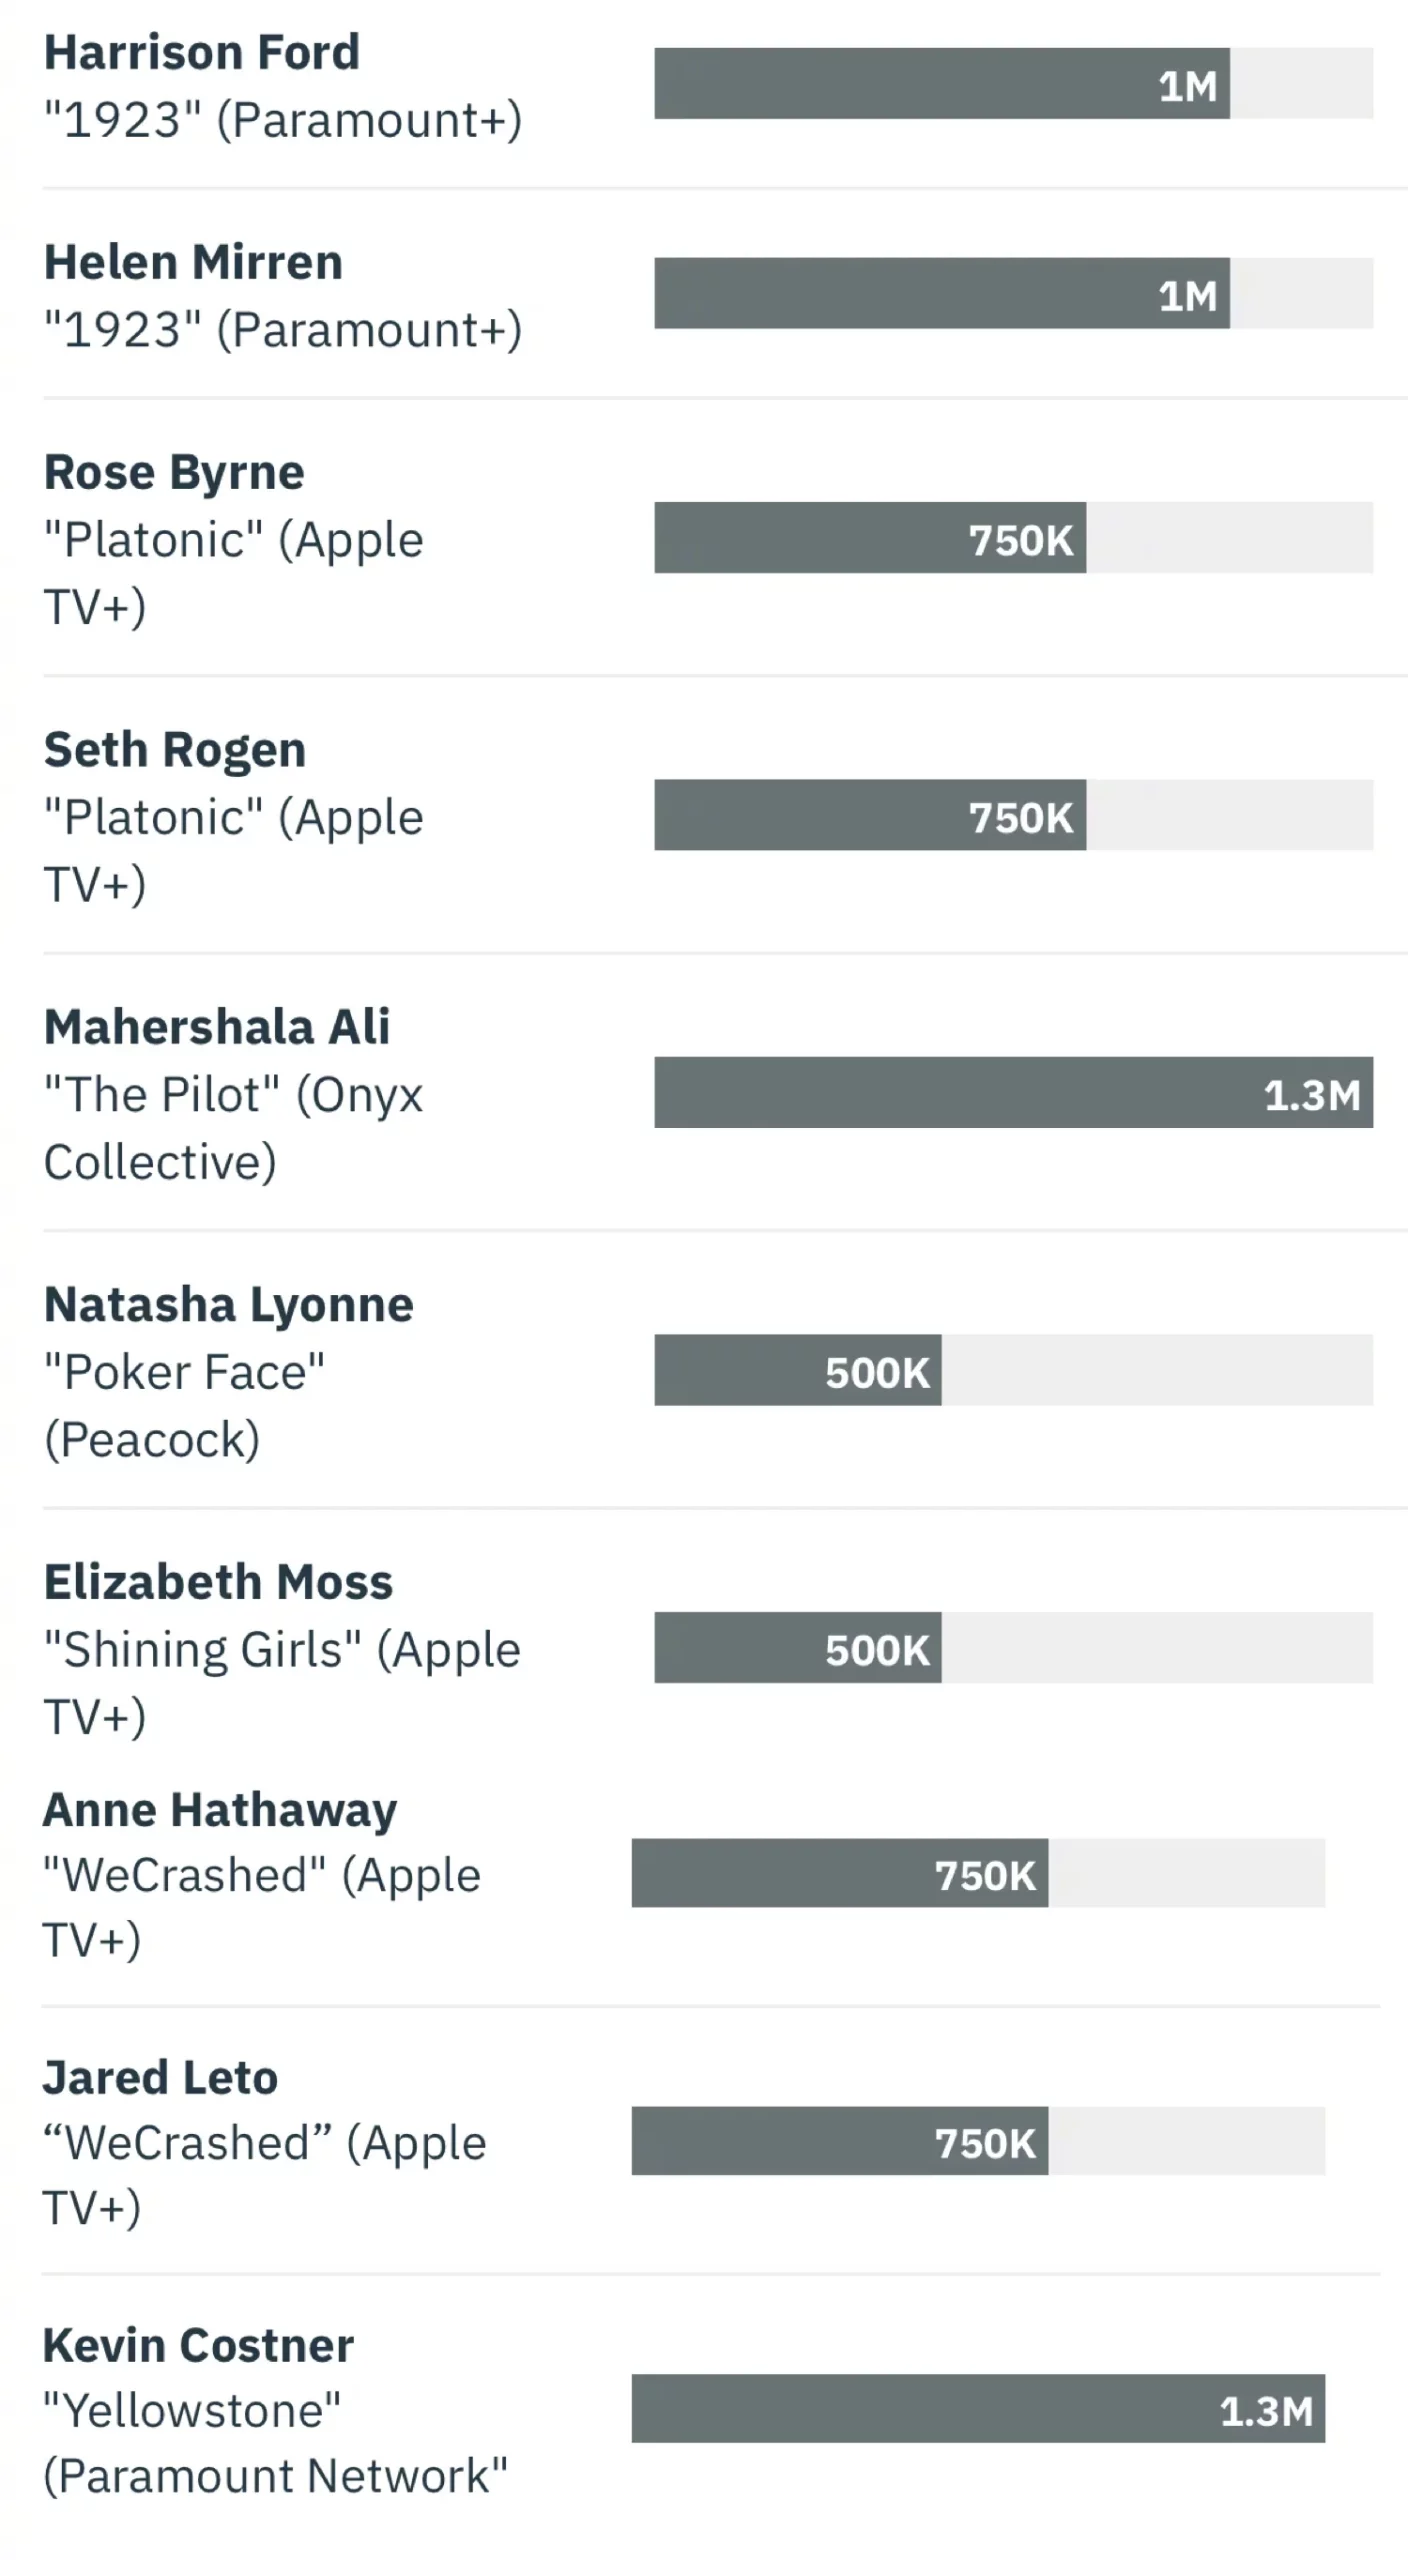The image size is (1408, 2560).
Task: Click the "Poker Face" (Peacock) show text
Action: (184, 1406)
